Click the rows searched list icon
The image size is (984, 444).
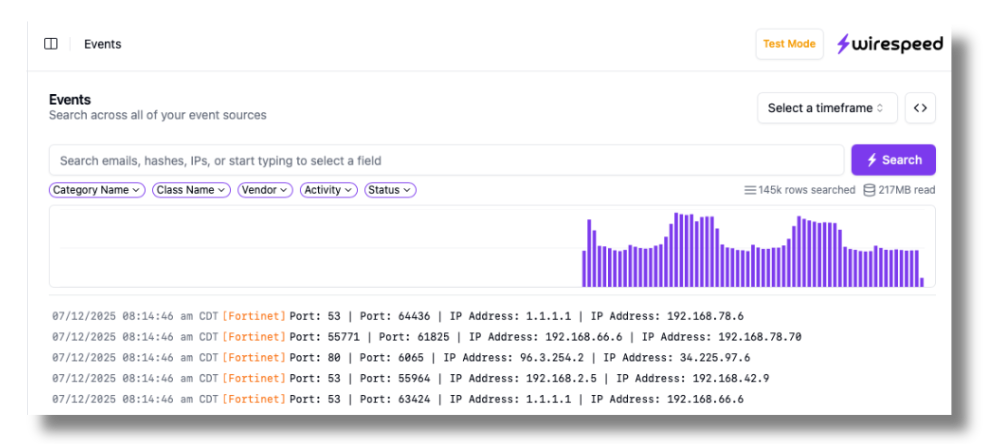click(x=750, y=190)
